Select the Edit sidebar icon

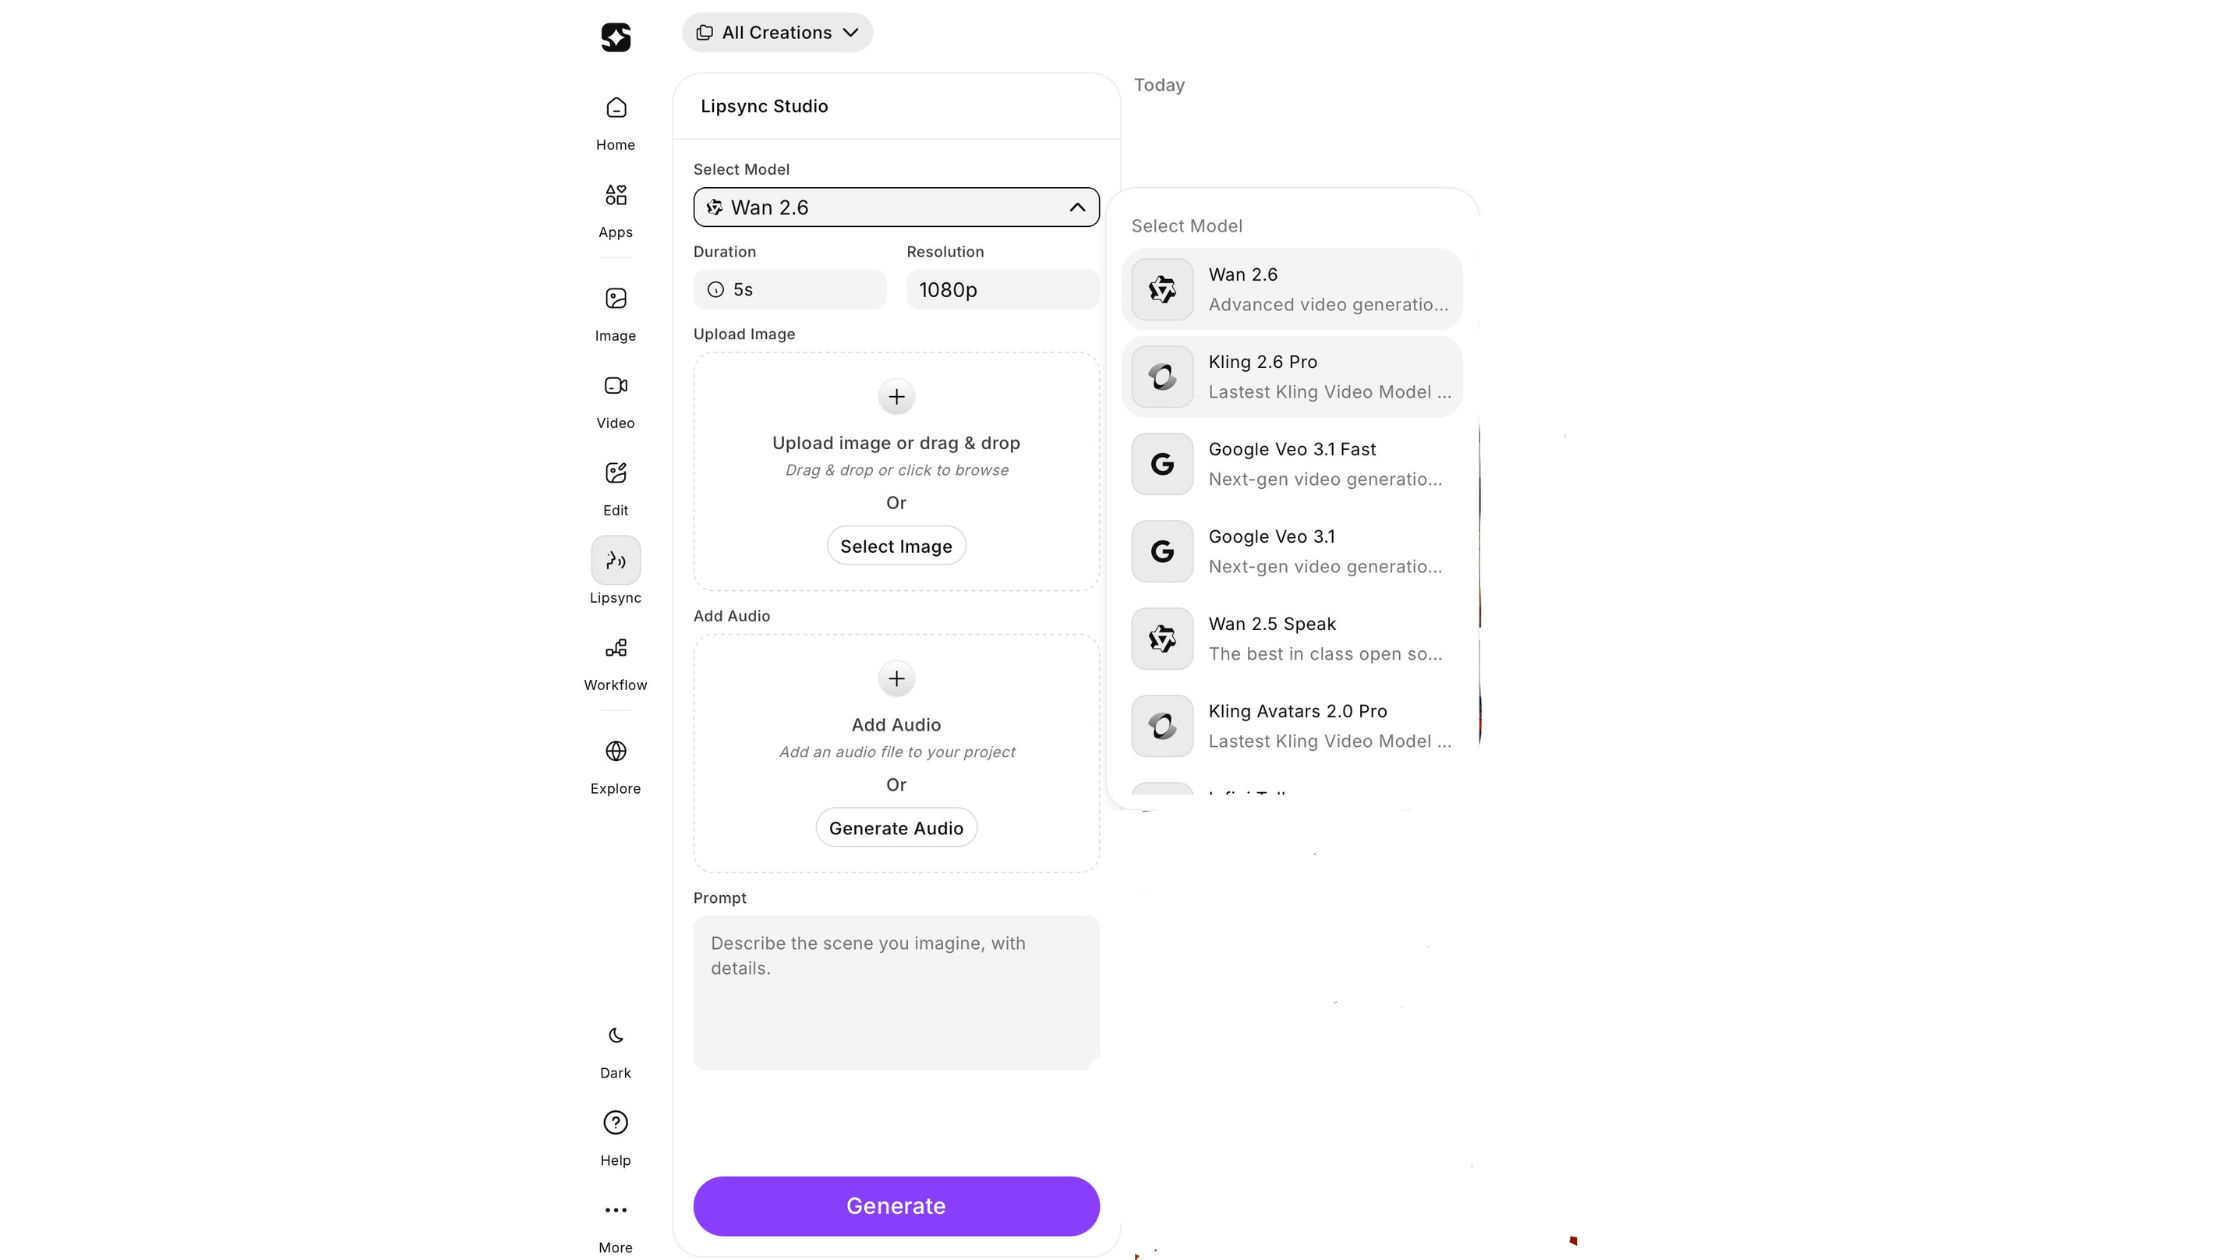pyautogui.click(x=615, y=474)
